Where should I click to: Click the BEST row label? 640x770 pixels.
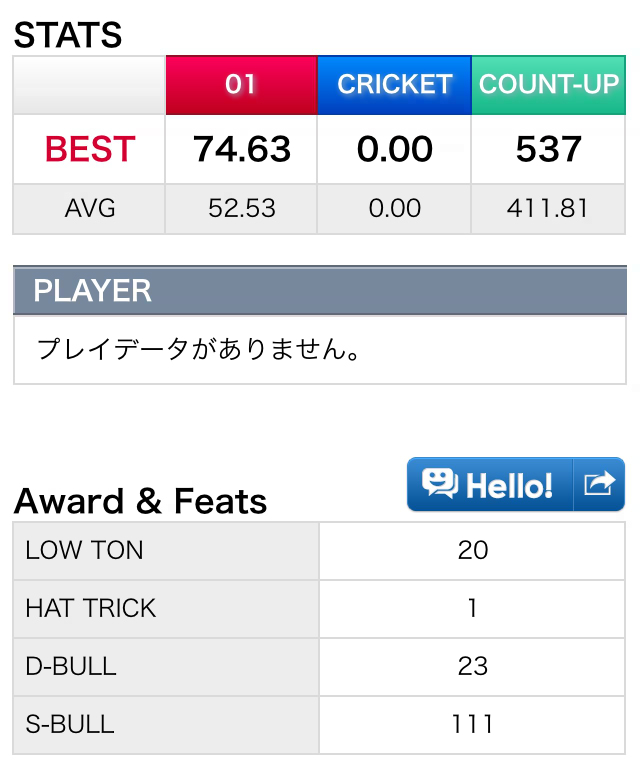click(x=90, y=149)
